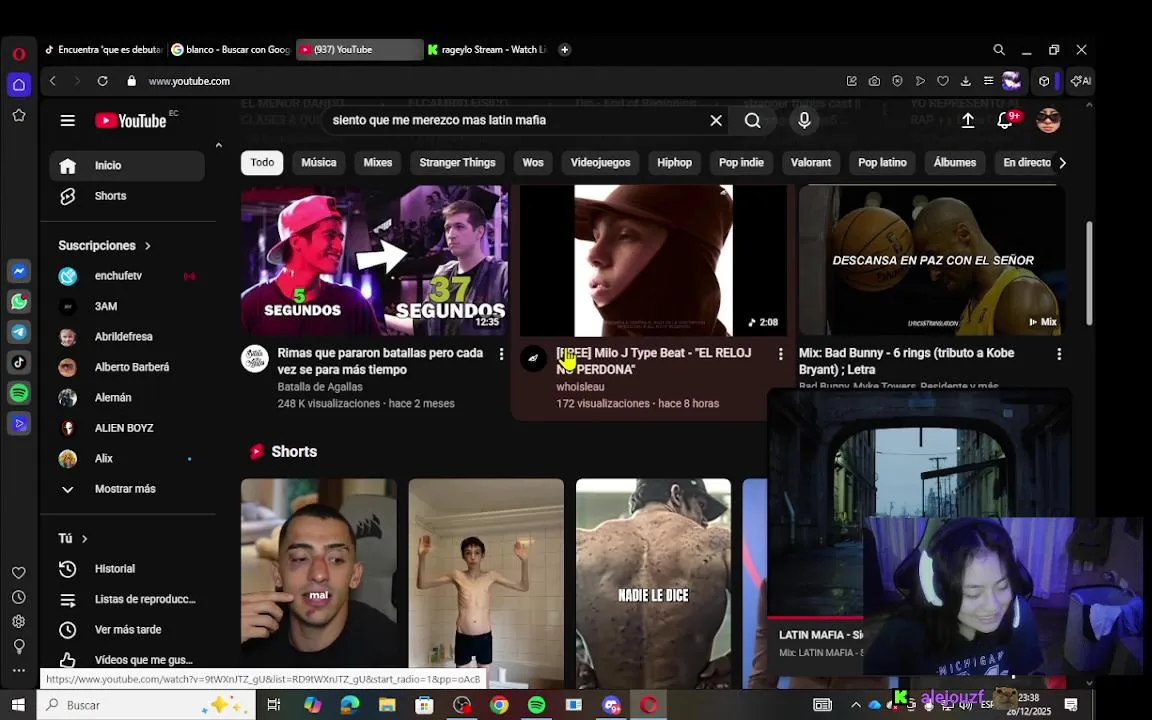Select the Valorant chip

pos(810,163)
